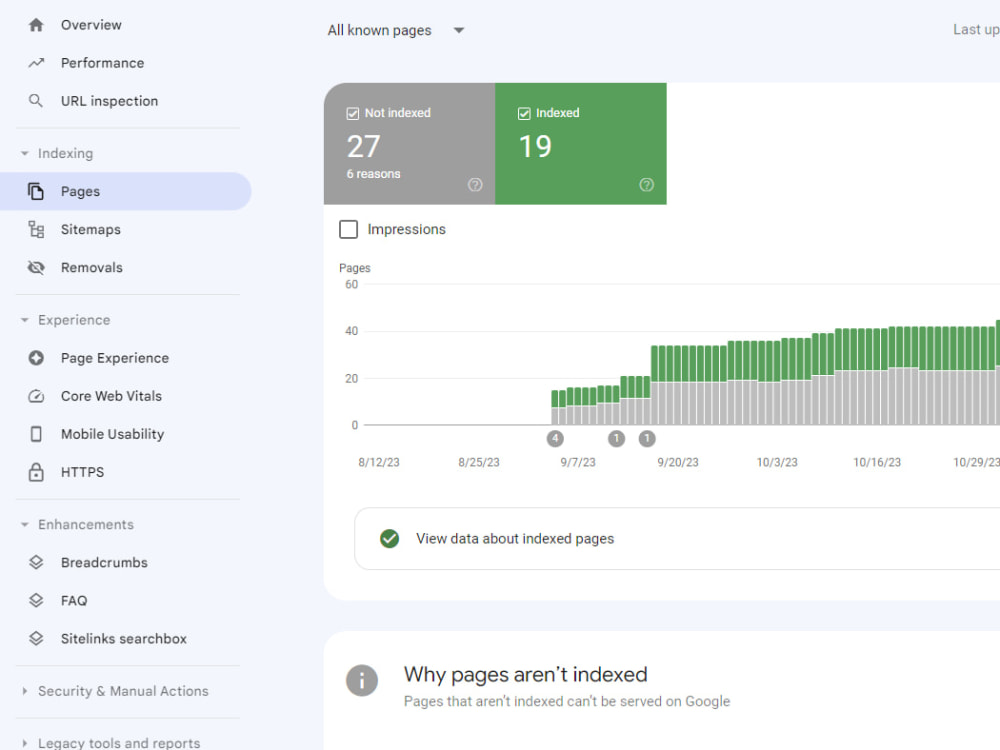Click the Sitemaps tree icon

[x=36, y=230]
